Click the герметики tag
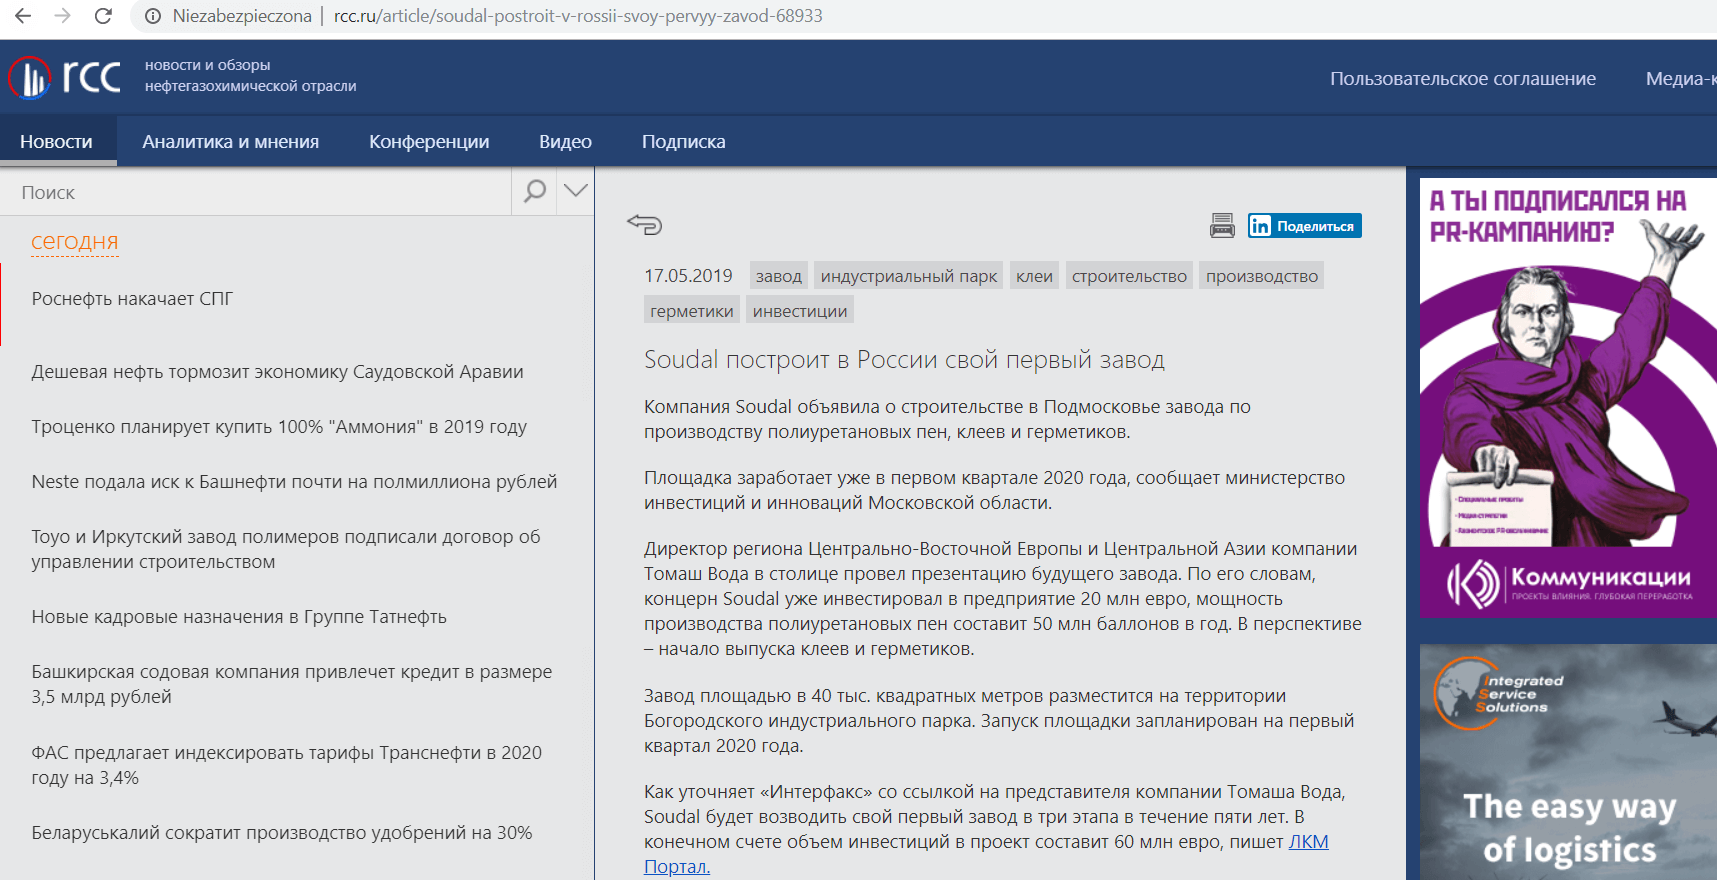The width and height of the screenshot is (1717, 880). pyautogui.click(x=692, y=311)
